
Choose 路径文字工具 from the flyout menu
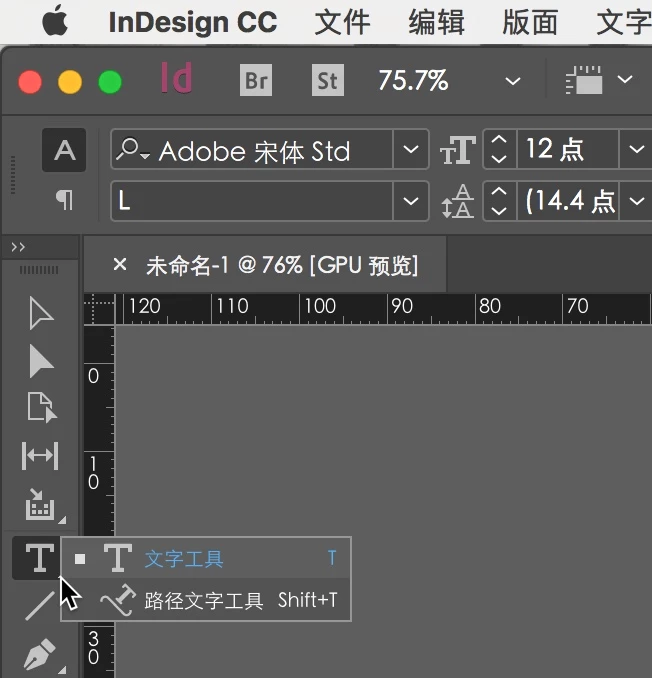206,600
